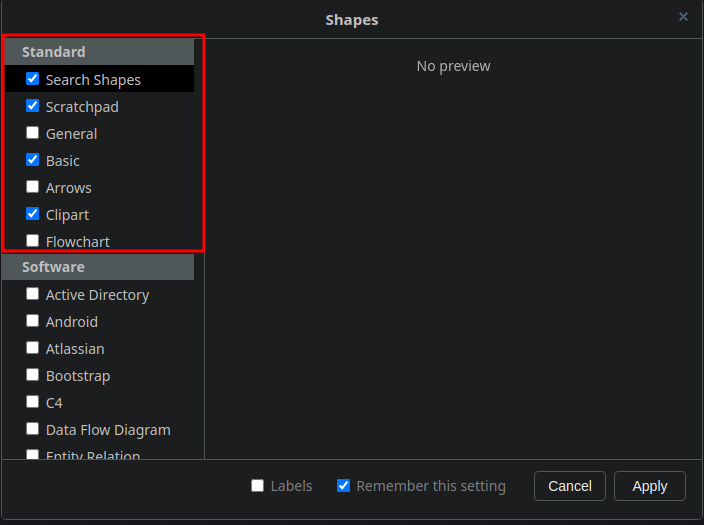Enable the Data Flow Diagram checkbox
The height and width of the screenshot is (525, 704).
coord(33,429)
